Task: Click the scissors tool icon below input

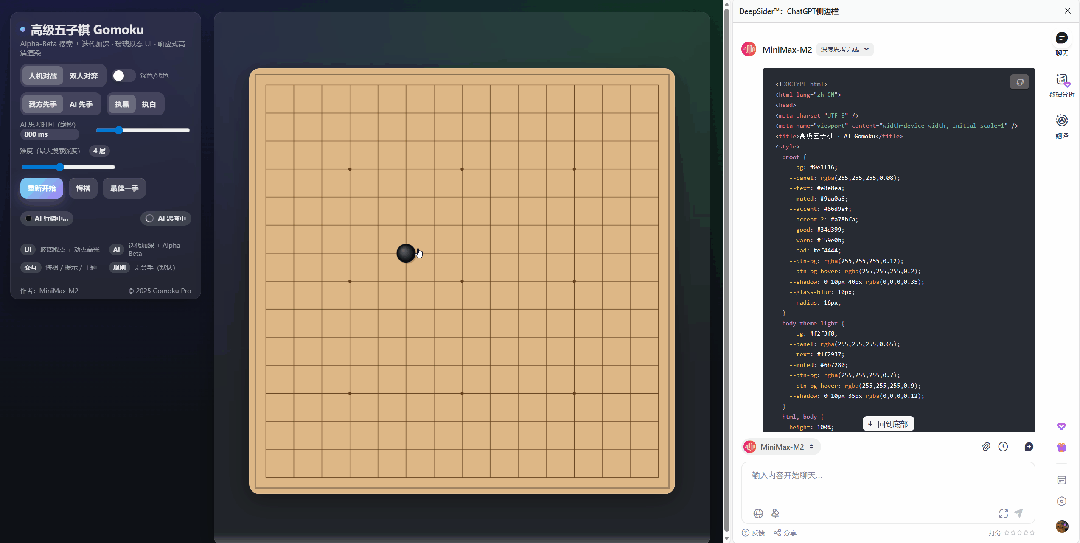Action: (x=776, y=513)
